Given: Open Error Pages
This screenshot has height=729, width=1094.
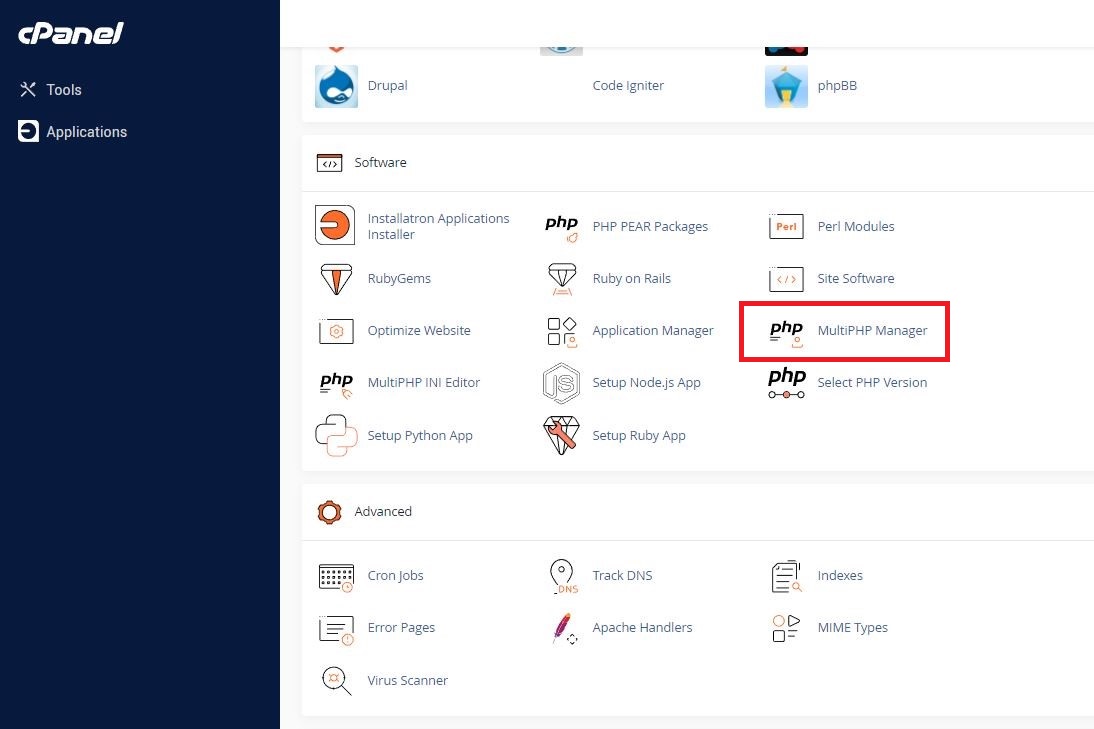Looking at the screenshot, I should (x=401, y=628).
